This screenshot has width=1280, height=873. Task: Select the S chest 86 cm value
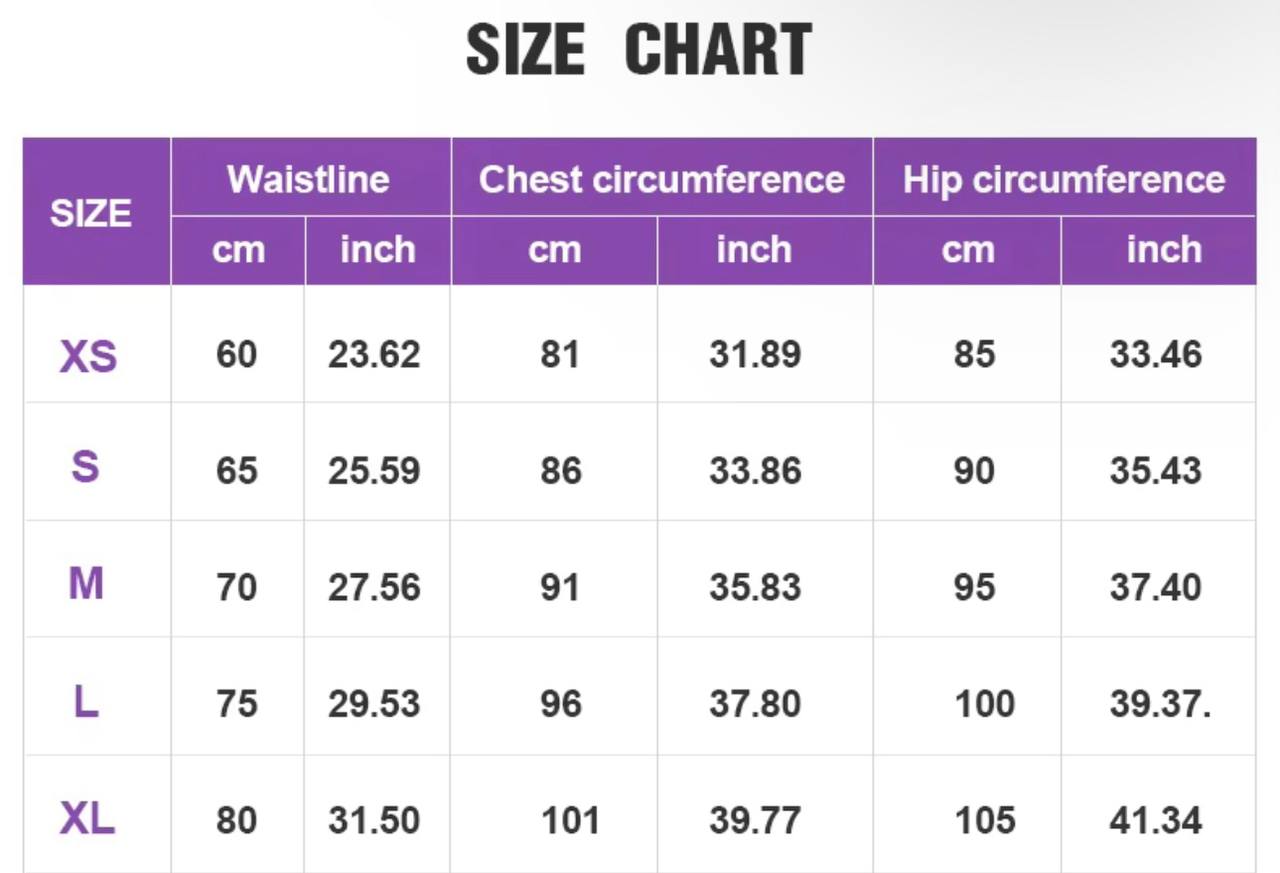click(560, 470)
